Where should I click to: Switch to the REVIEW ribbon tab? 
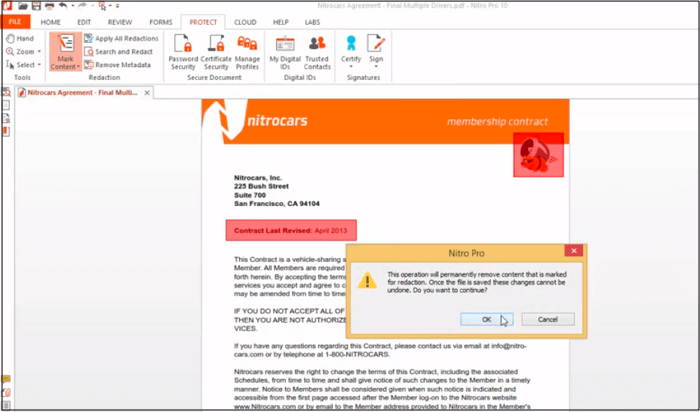[120, 22]
